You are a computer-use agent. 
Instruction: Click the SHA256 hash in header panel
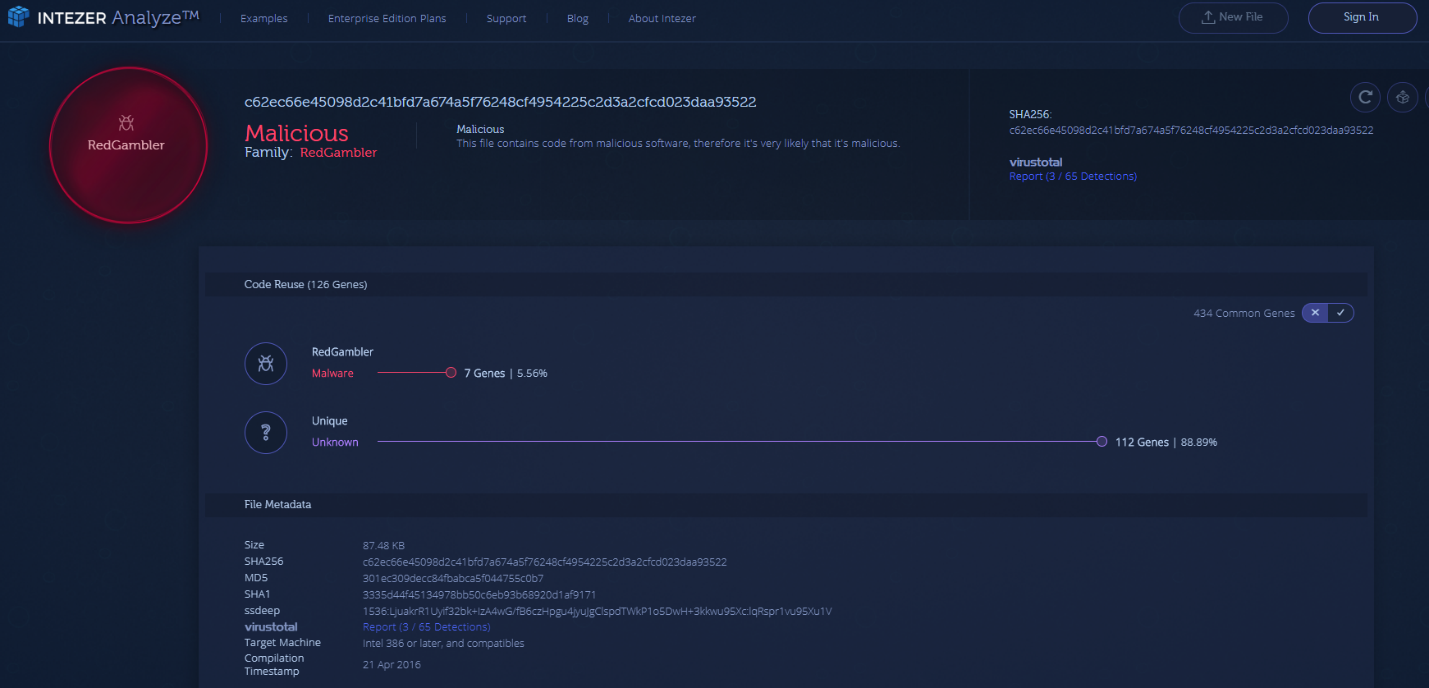(1191, 130)
